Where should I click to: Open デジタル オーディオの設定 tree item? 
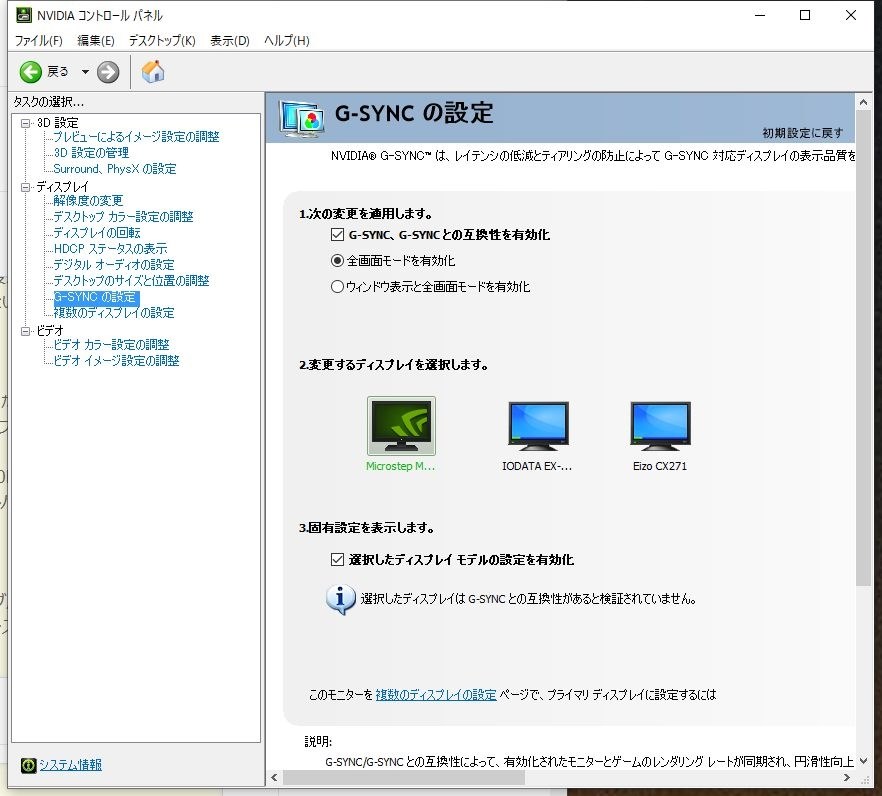[114, 265]
